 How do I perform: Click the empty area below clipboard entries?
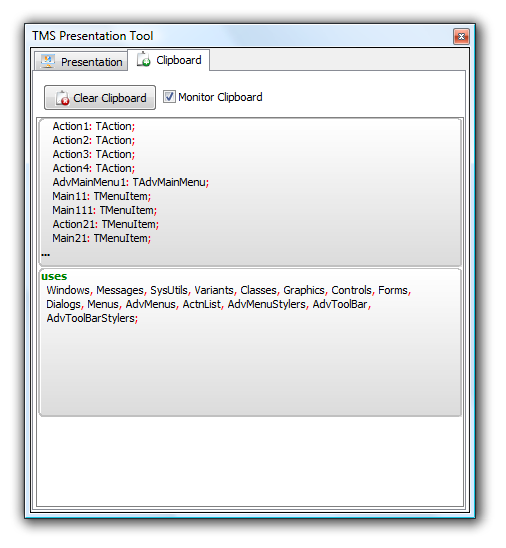pos(250,461)
